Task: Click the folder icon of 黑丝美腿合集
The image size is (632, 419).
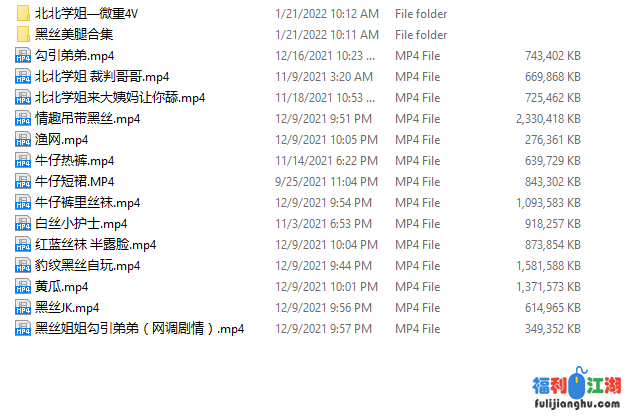Action: [x=23, y=34]
